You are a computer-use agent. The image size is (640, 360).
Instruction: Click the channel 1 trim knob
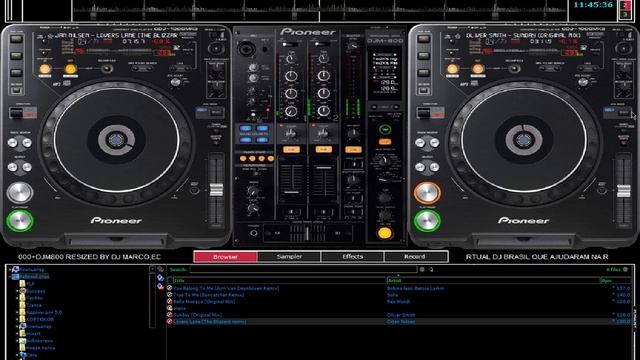291,58
